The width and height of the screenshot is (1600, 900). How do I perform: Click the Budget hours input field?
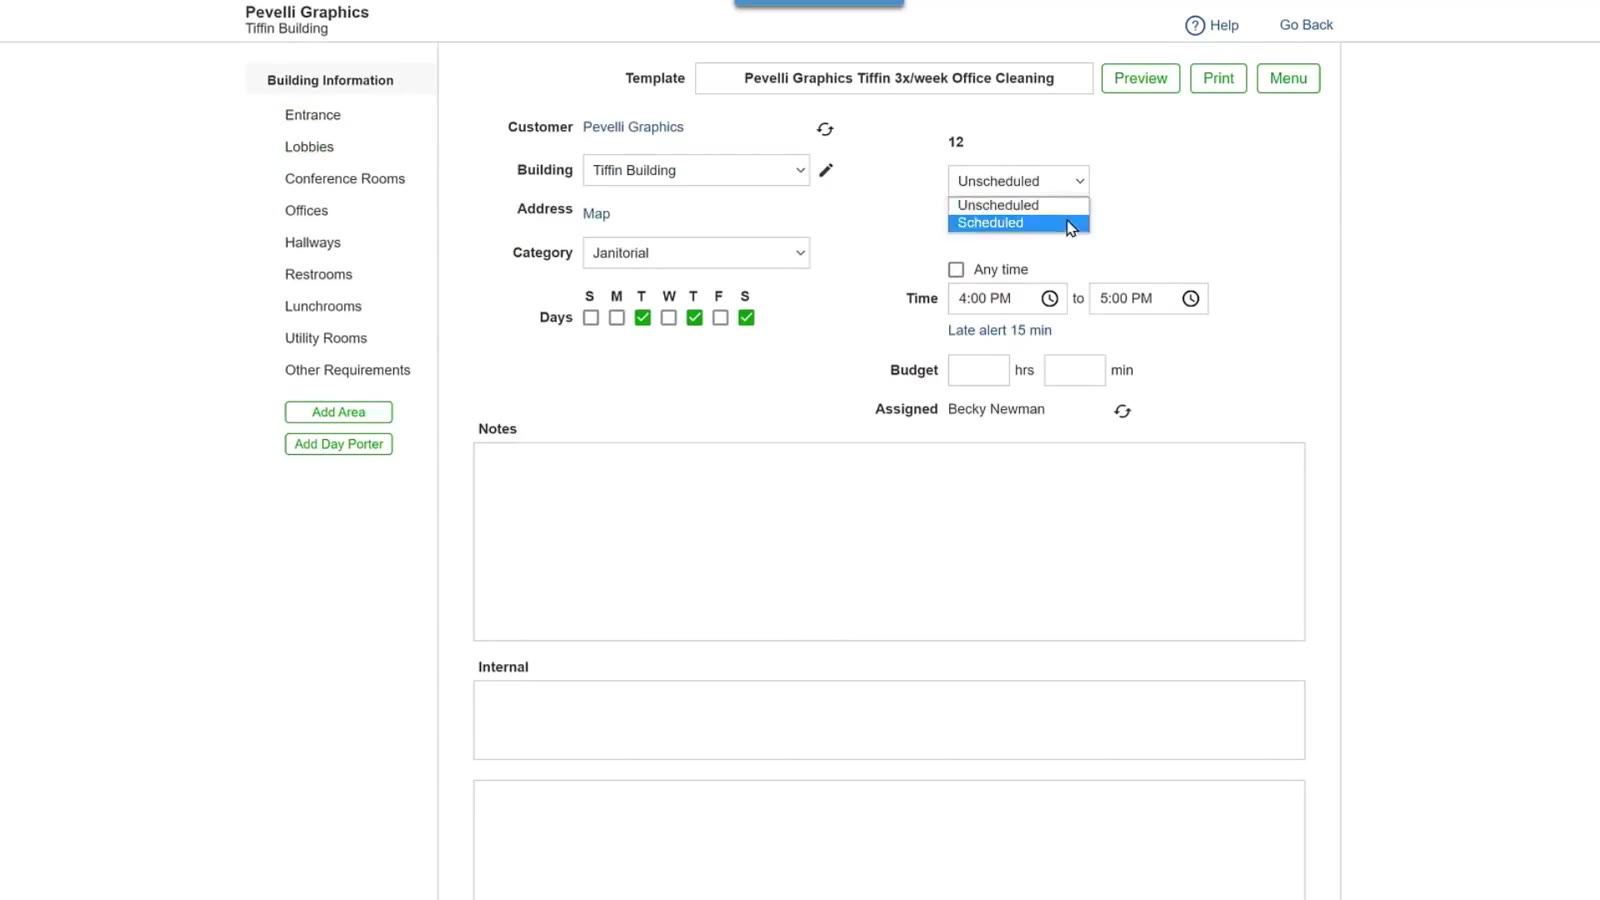[x=978, y=370]
